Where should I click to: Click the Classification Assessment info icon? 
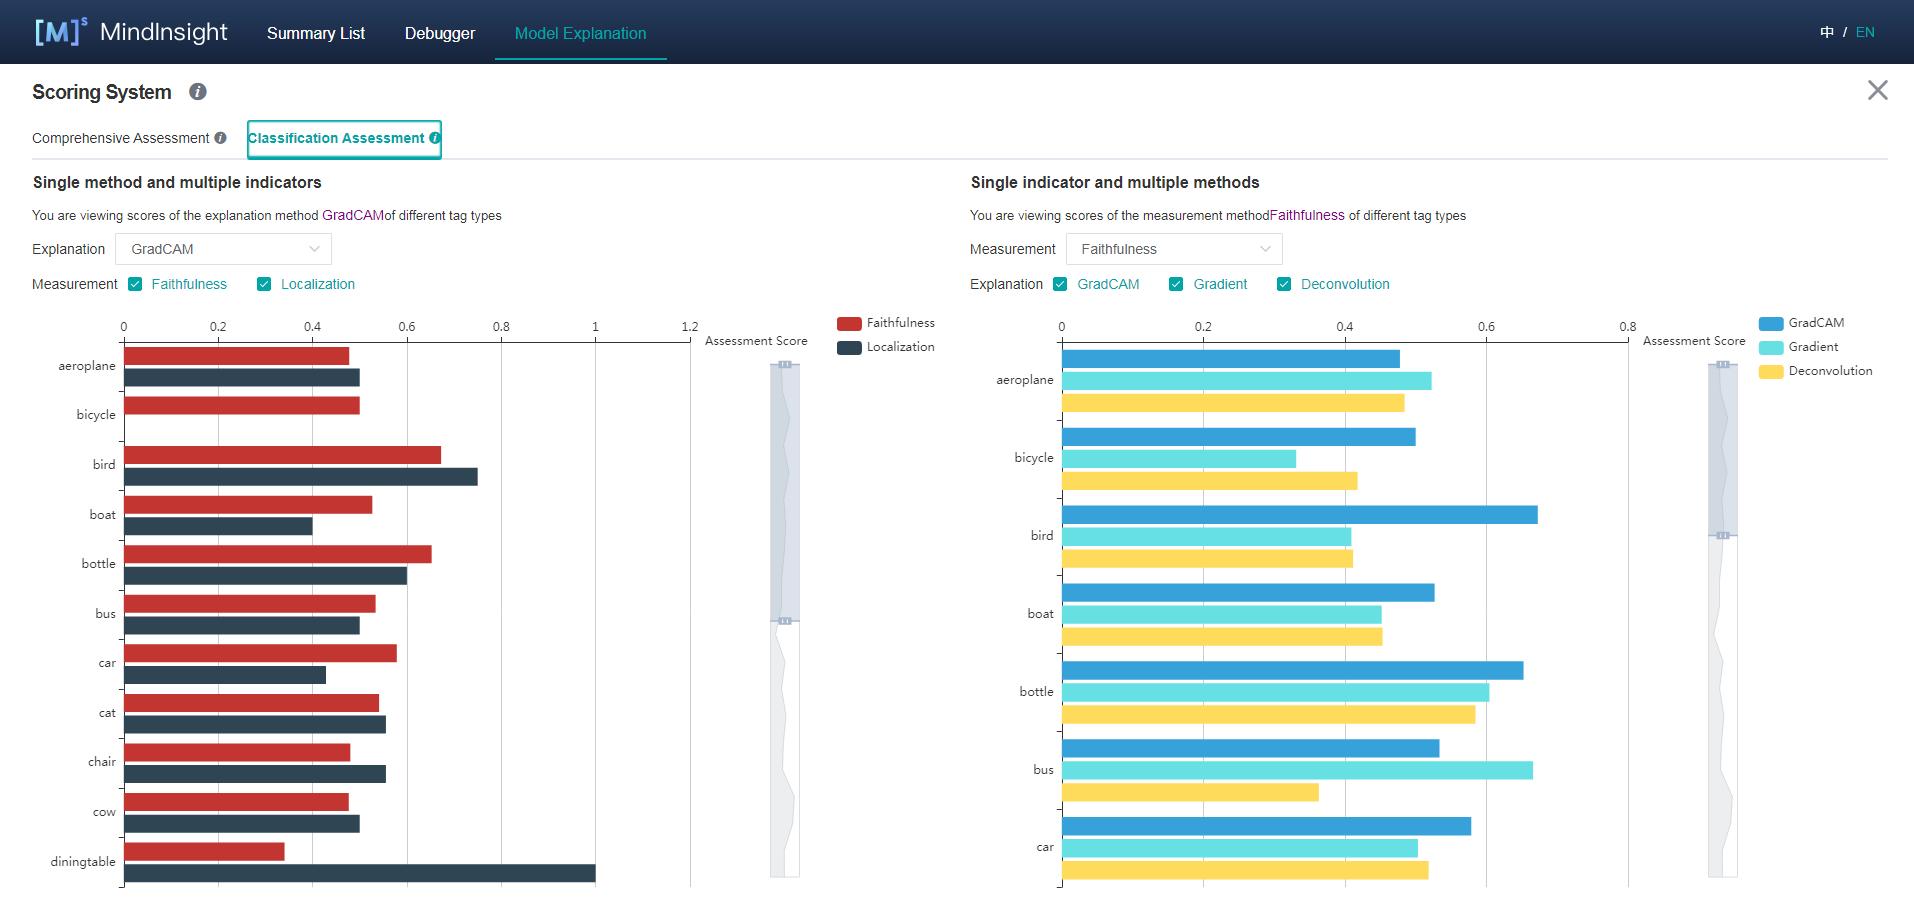click(x=434, y=138)
